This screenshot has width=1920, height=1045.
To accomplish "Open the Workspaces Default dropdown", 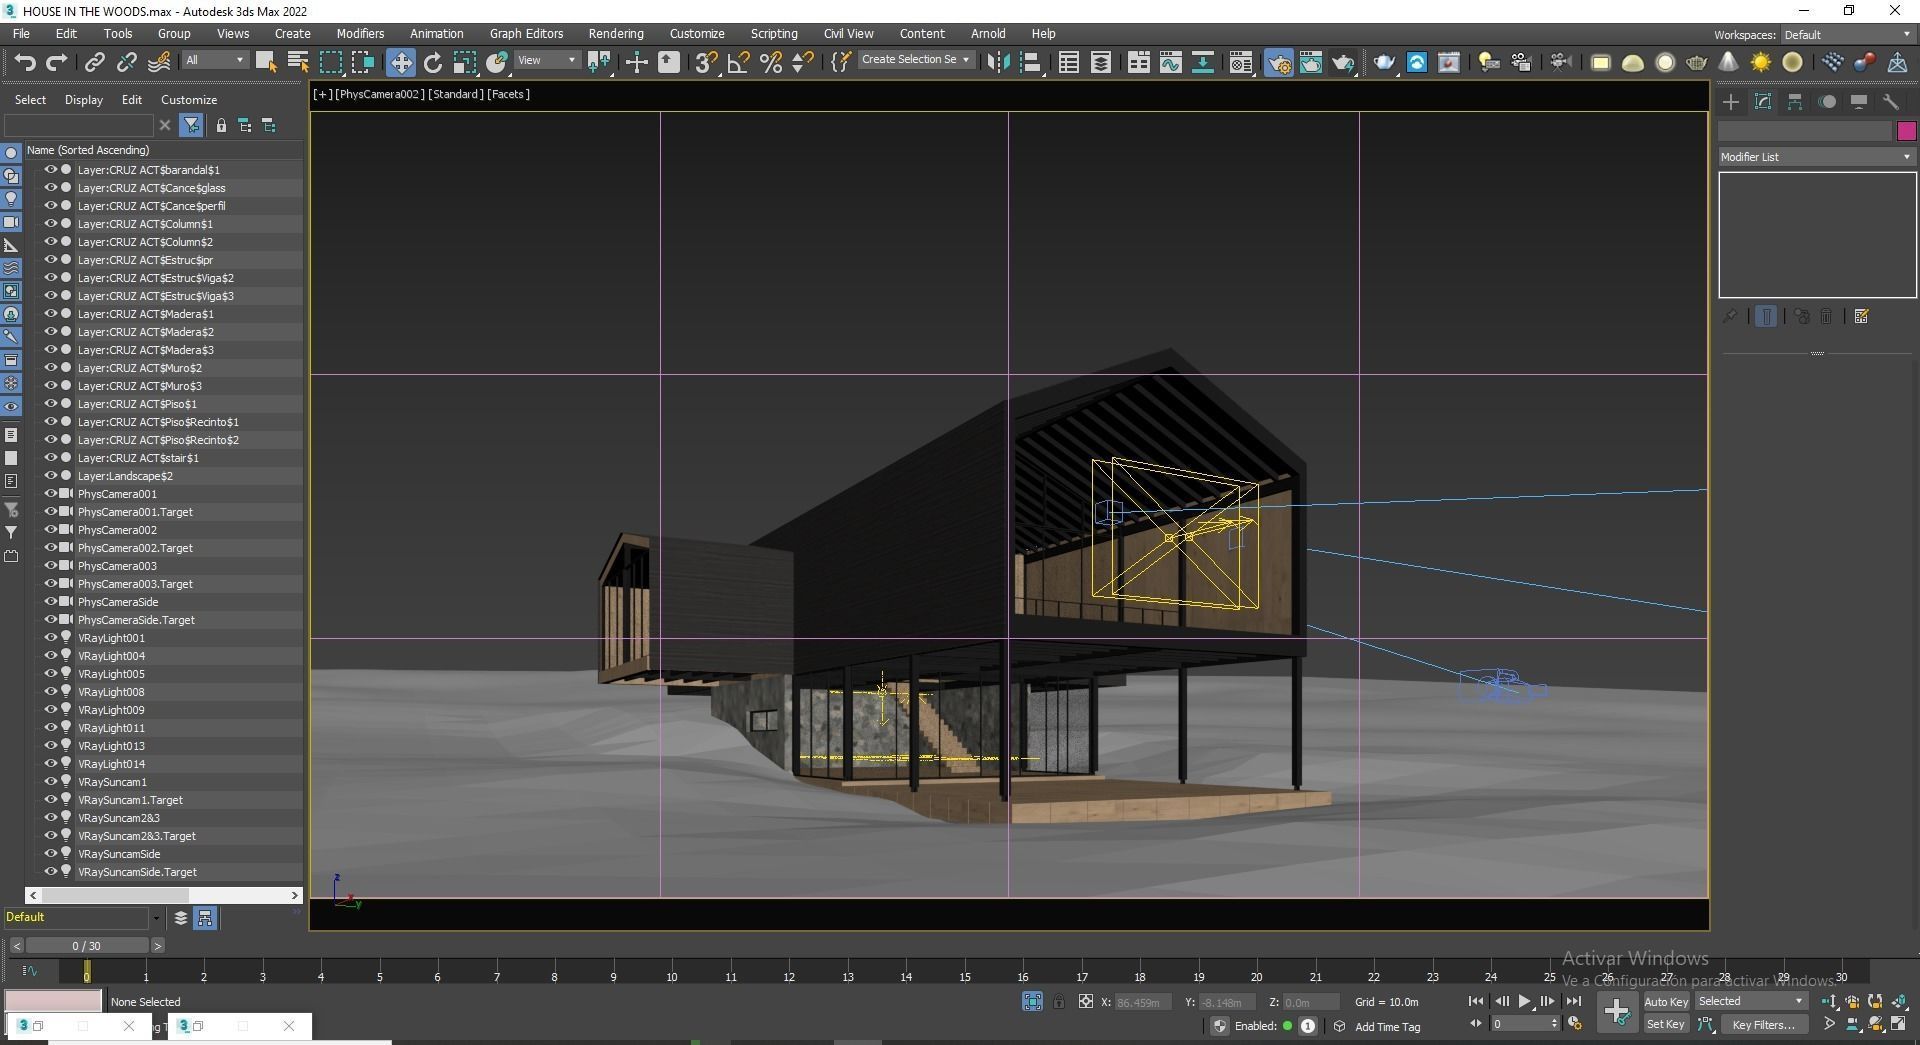I will [1847, 35].
